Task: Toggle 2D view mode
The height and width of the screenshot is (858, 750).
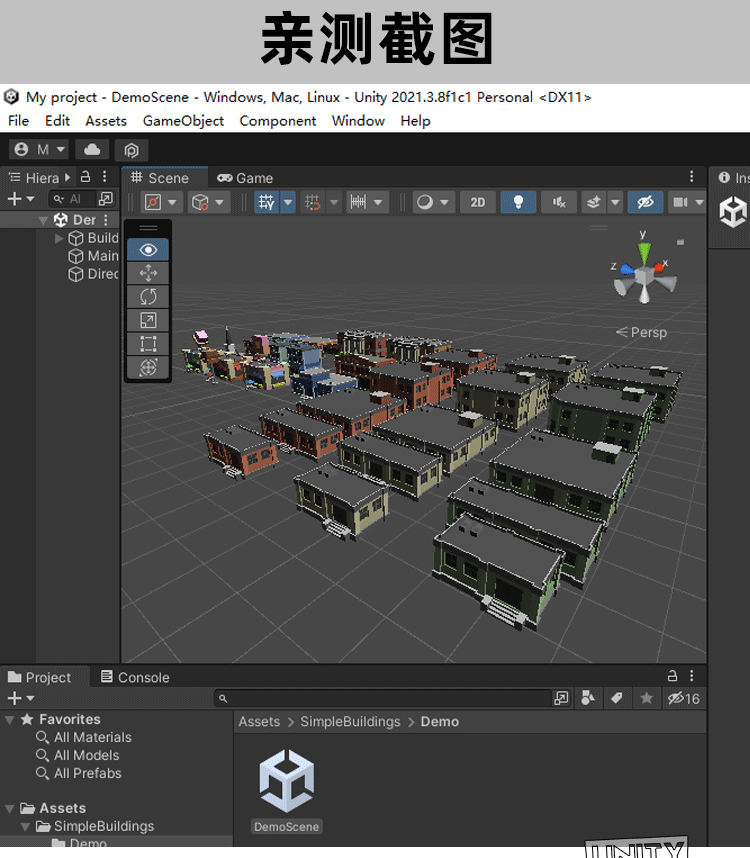Action: [478, 202]
